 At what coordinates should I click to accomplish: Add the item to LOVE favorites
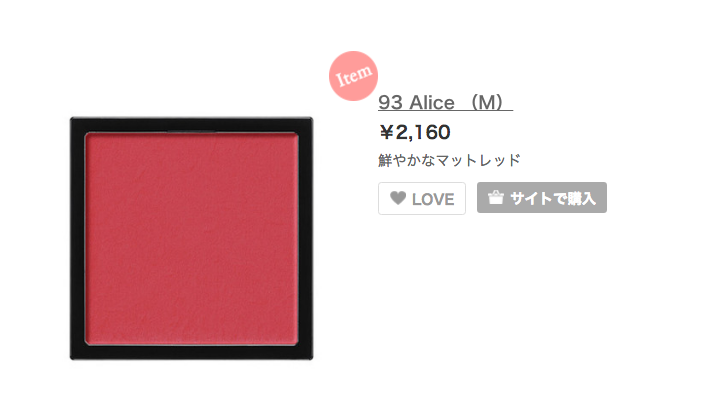point(422,198)
